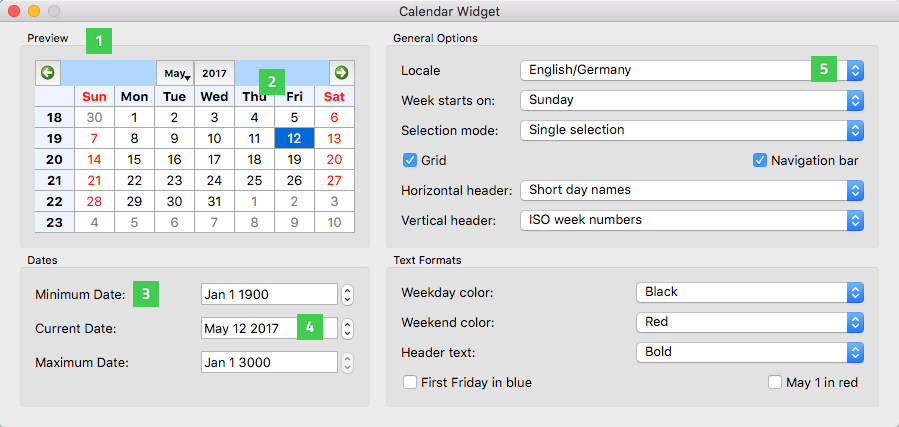Enable First Friday in blue
The image size is (899, 427).
(x=410, y=382)
